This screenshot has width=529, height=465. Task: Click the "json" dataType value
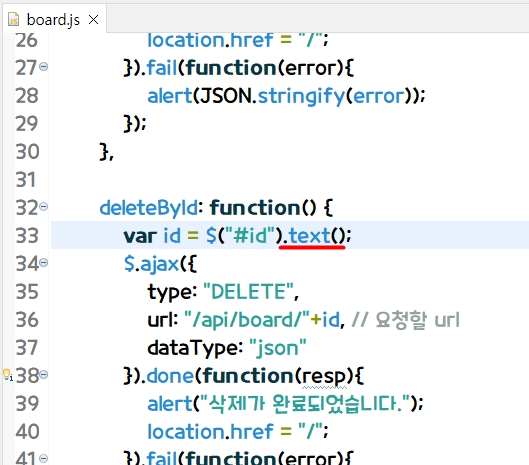[x=277, y=348]
